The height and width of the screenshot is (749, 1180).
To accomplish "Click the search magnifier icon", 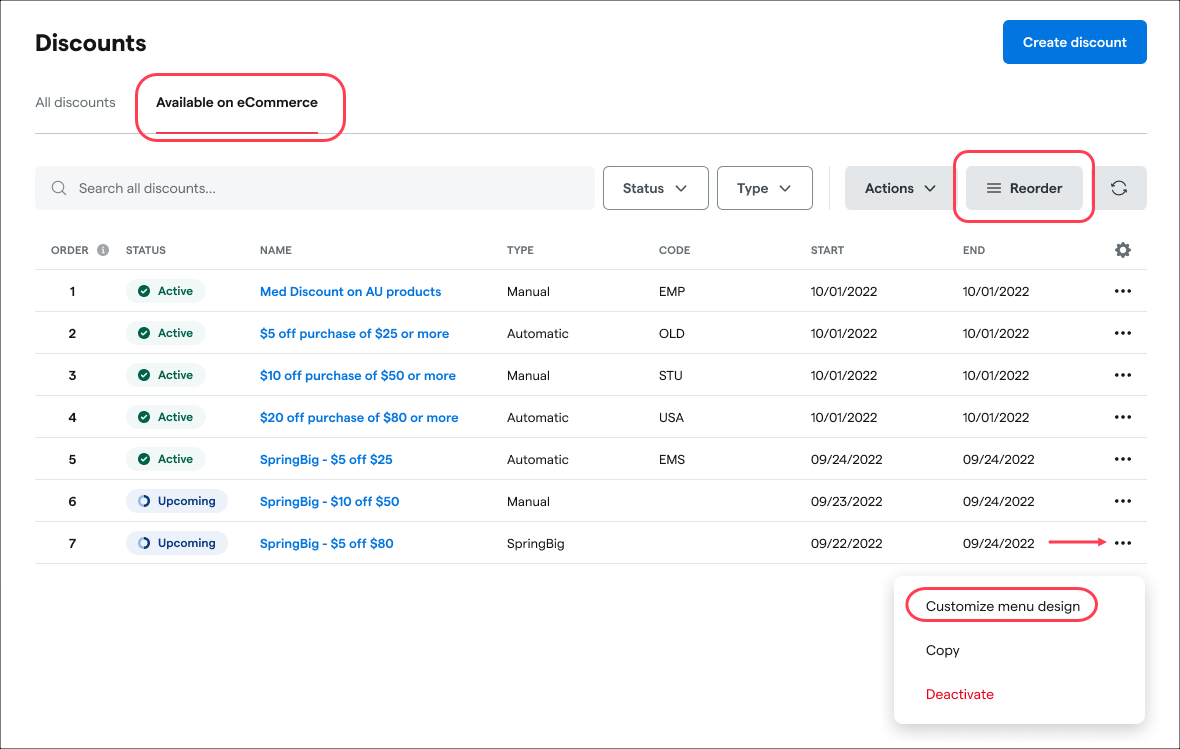I will coord(59,188).
